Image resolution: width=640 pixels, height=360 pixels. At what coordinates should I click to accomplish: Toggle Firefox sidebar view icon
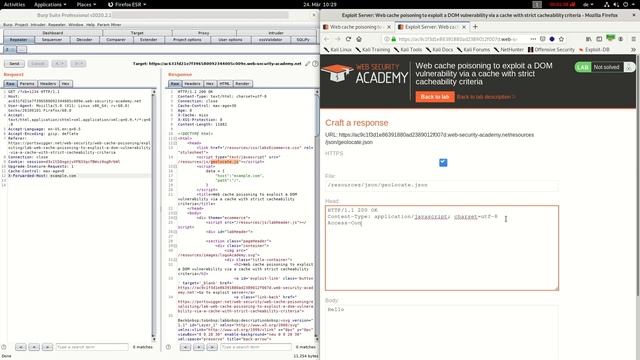tap(599, 39)
